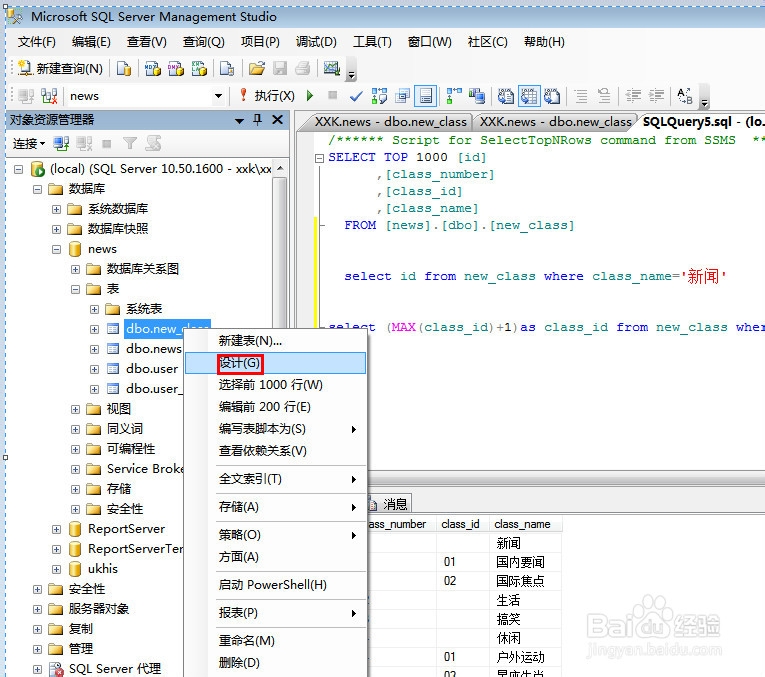The image size is (765, 677).
Task: Switch to the first XXK.news - dbo.new_class tab
Action: click(389, 122)
